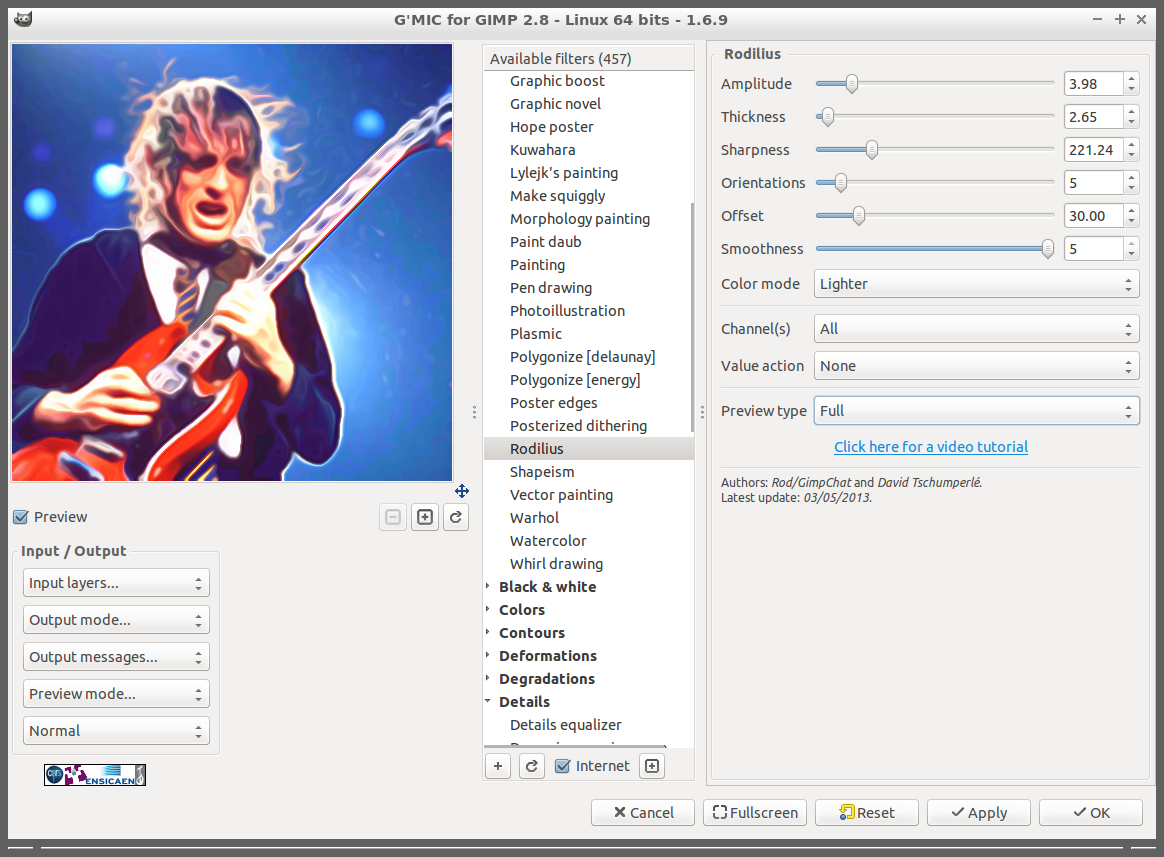
Task: Click the expand all folders icon
Action: [x=652, y=766]
